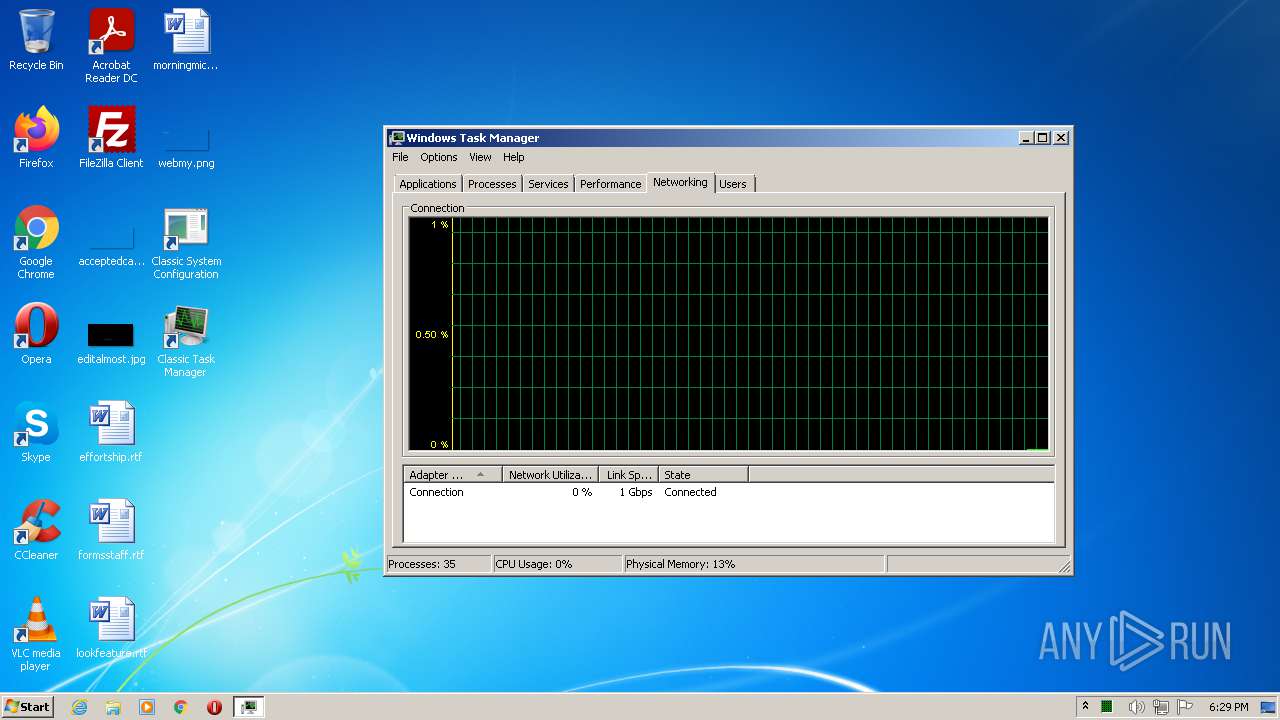Click the window resize grip corner
Viewport: 1280px width, 720px height.
click(1064, 567)
